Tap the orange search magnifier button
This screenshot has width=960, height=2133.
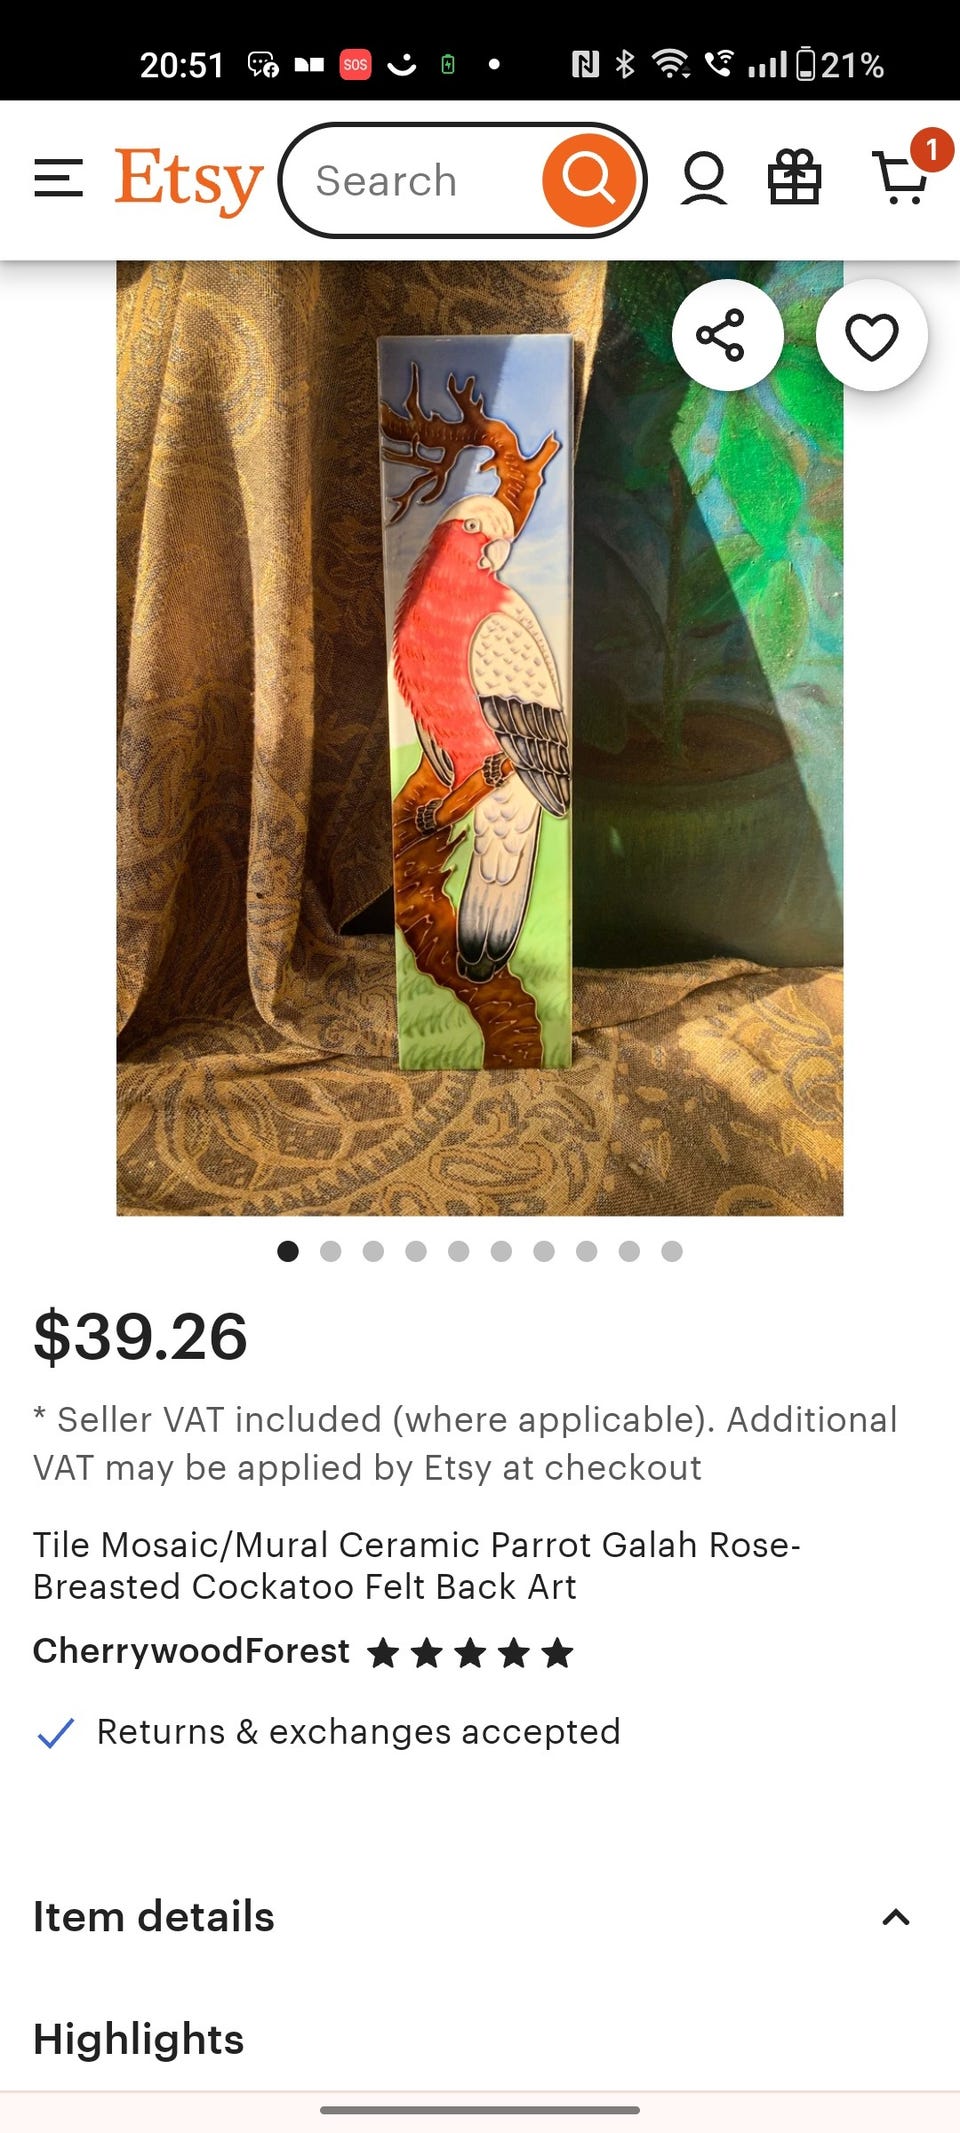click(x=589, y=180)
